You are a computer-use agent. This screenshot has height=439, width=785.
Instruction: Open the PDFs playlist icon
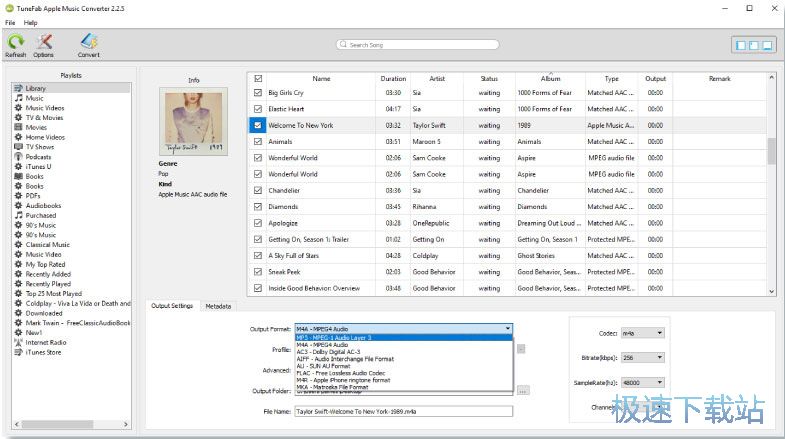click(19, 196)
